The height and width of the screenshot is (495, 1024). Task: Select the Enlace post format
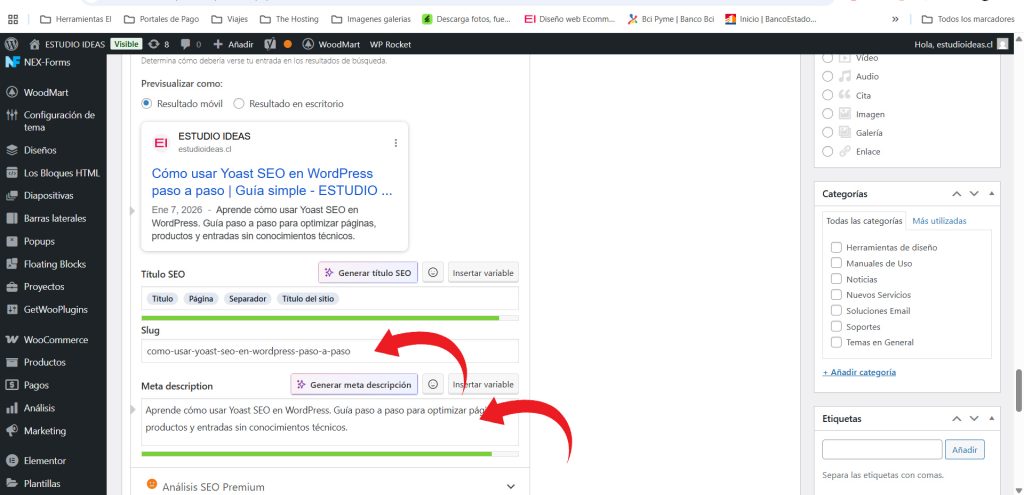click(828, 152)
